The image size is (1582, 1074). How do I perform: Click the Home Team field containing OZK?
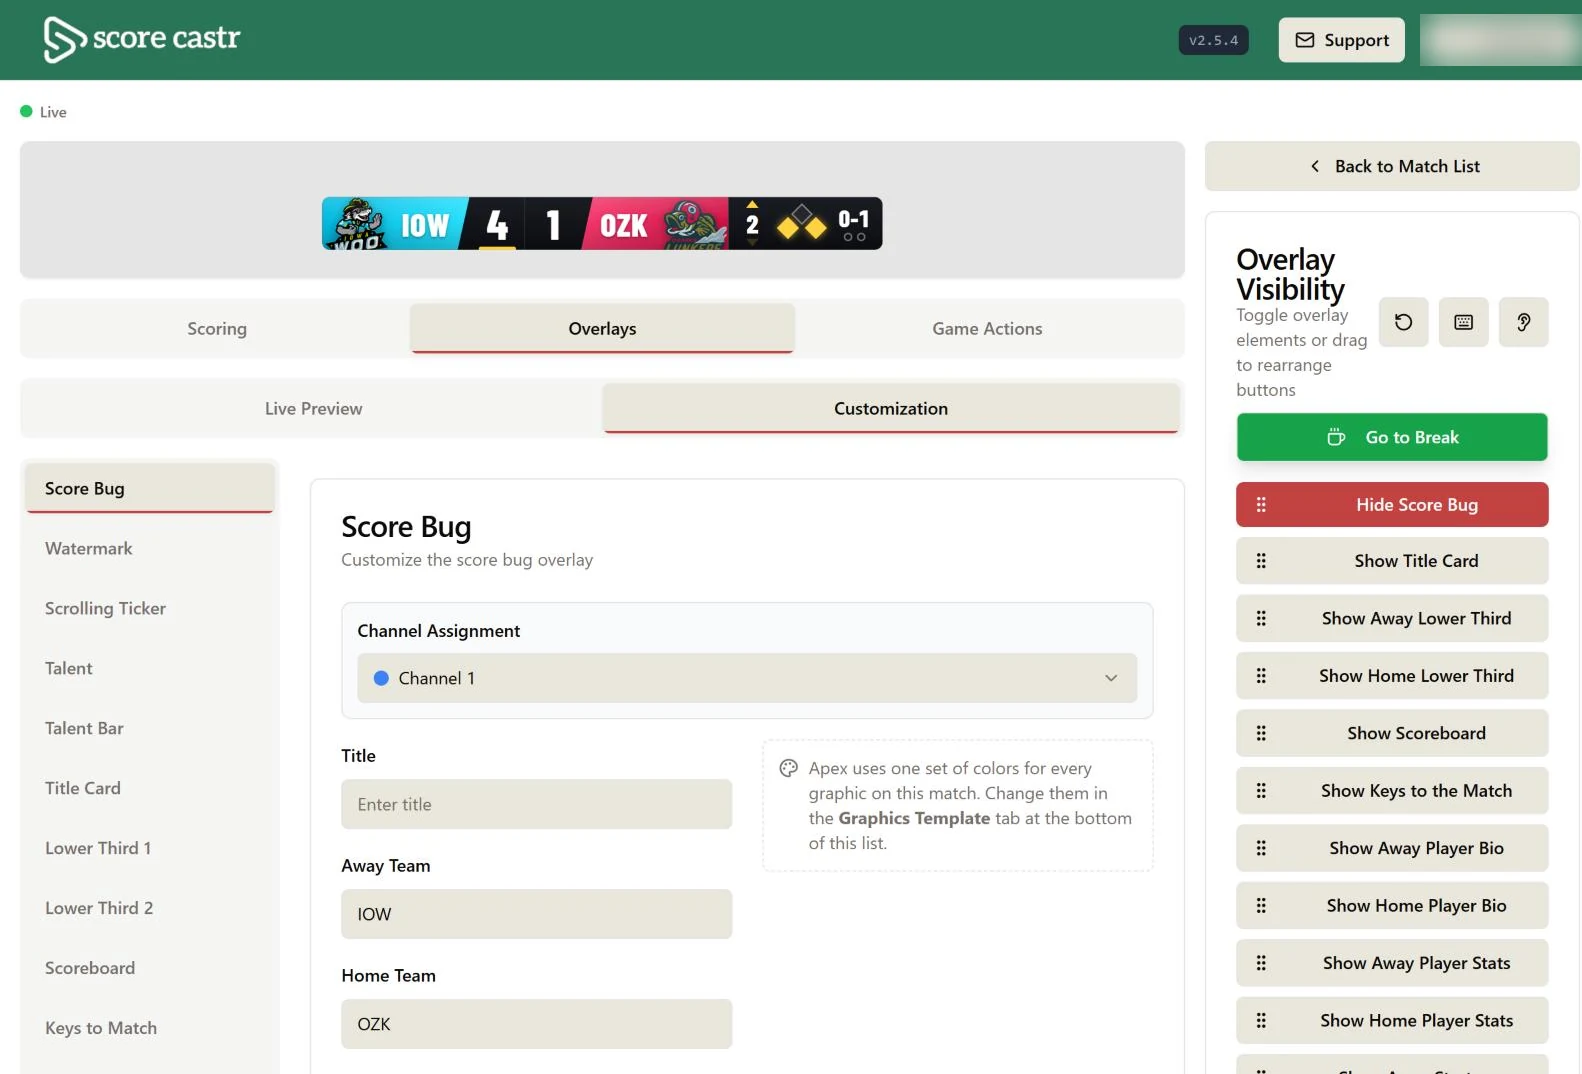[x=536, y=1024]
